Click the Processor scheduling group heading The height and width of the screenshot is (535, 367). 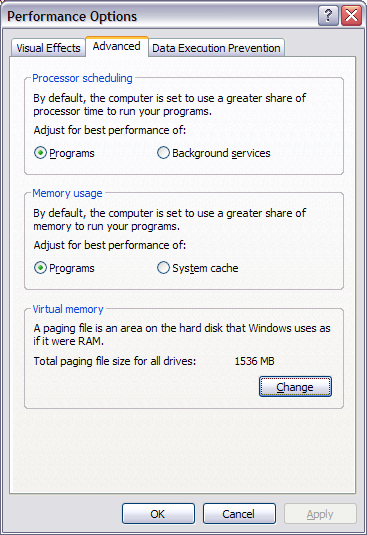[x=82, y=78]
